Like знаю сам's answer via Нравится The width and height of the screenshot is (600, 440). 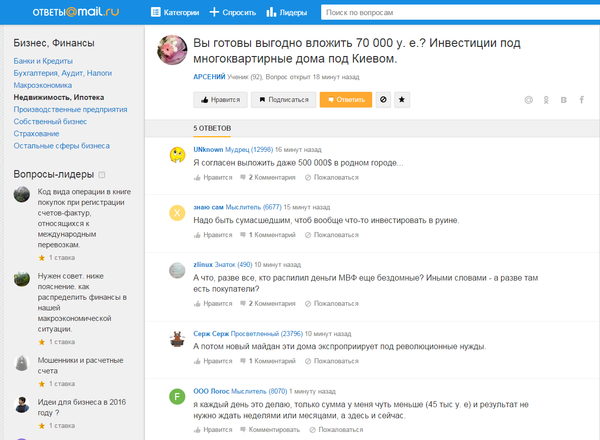pyautogui.click(x=213, y=235)
